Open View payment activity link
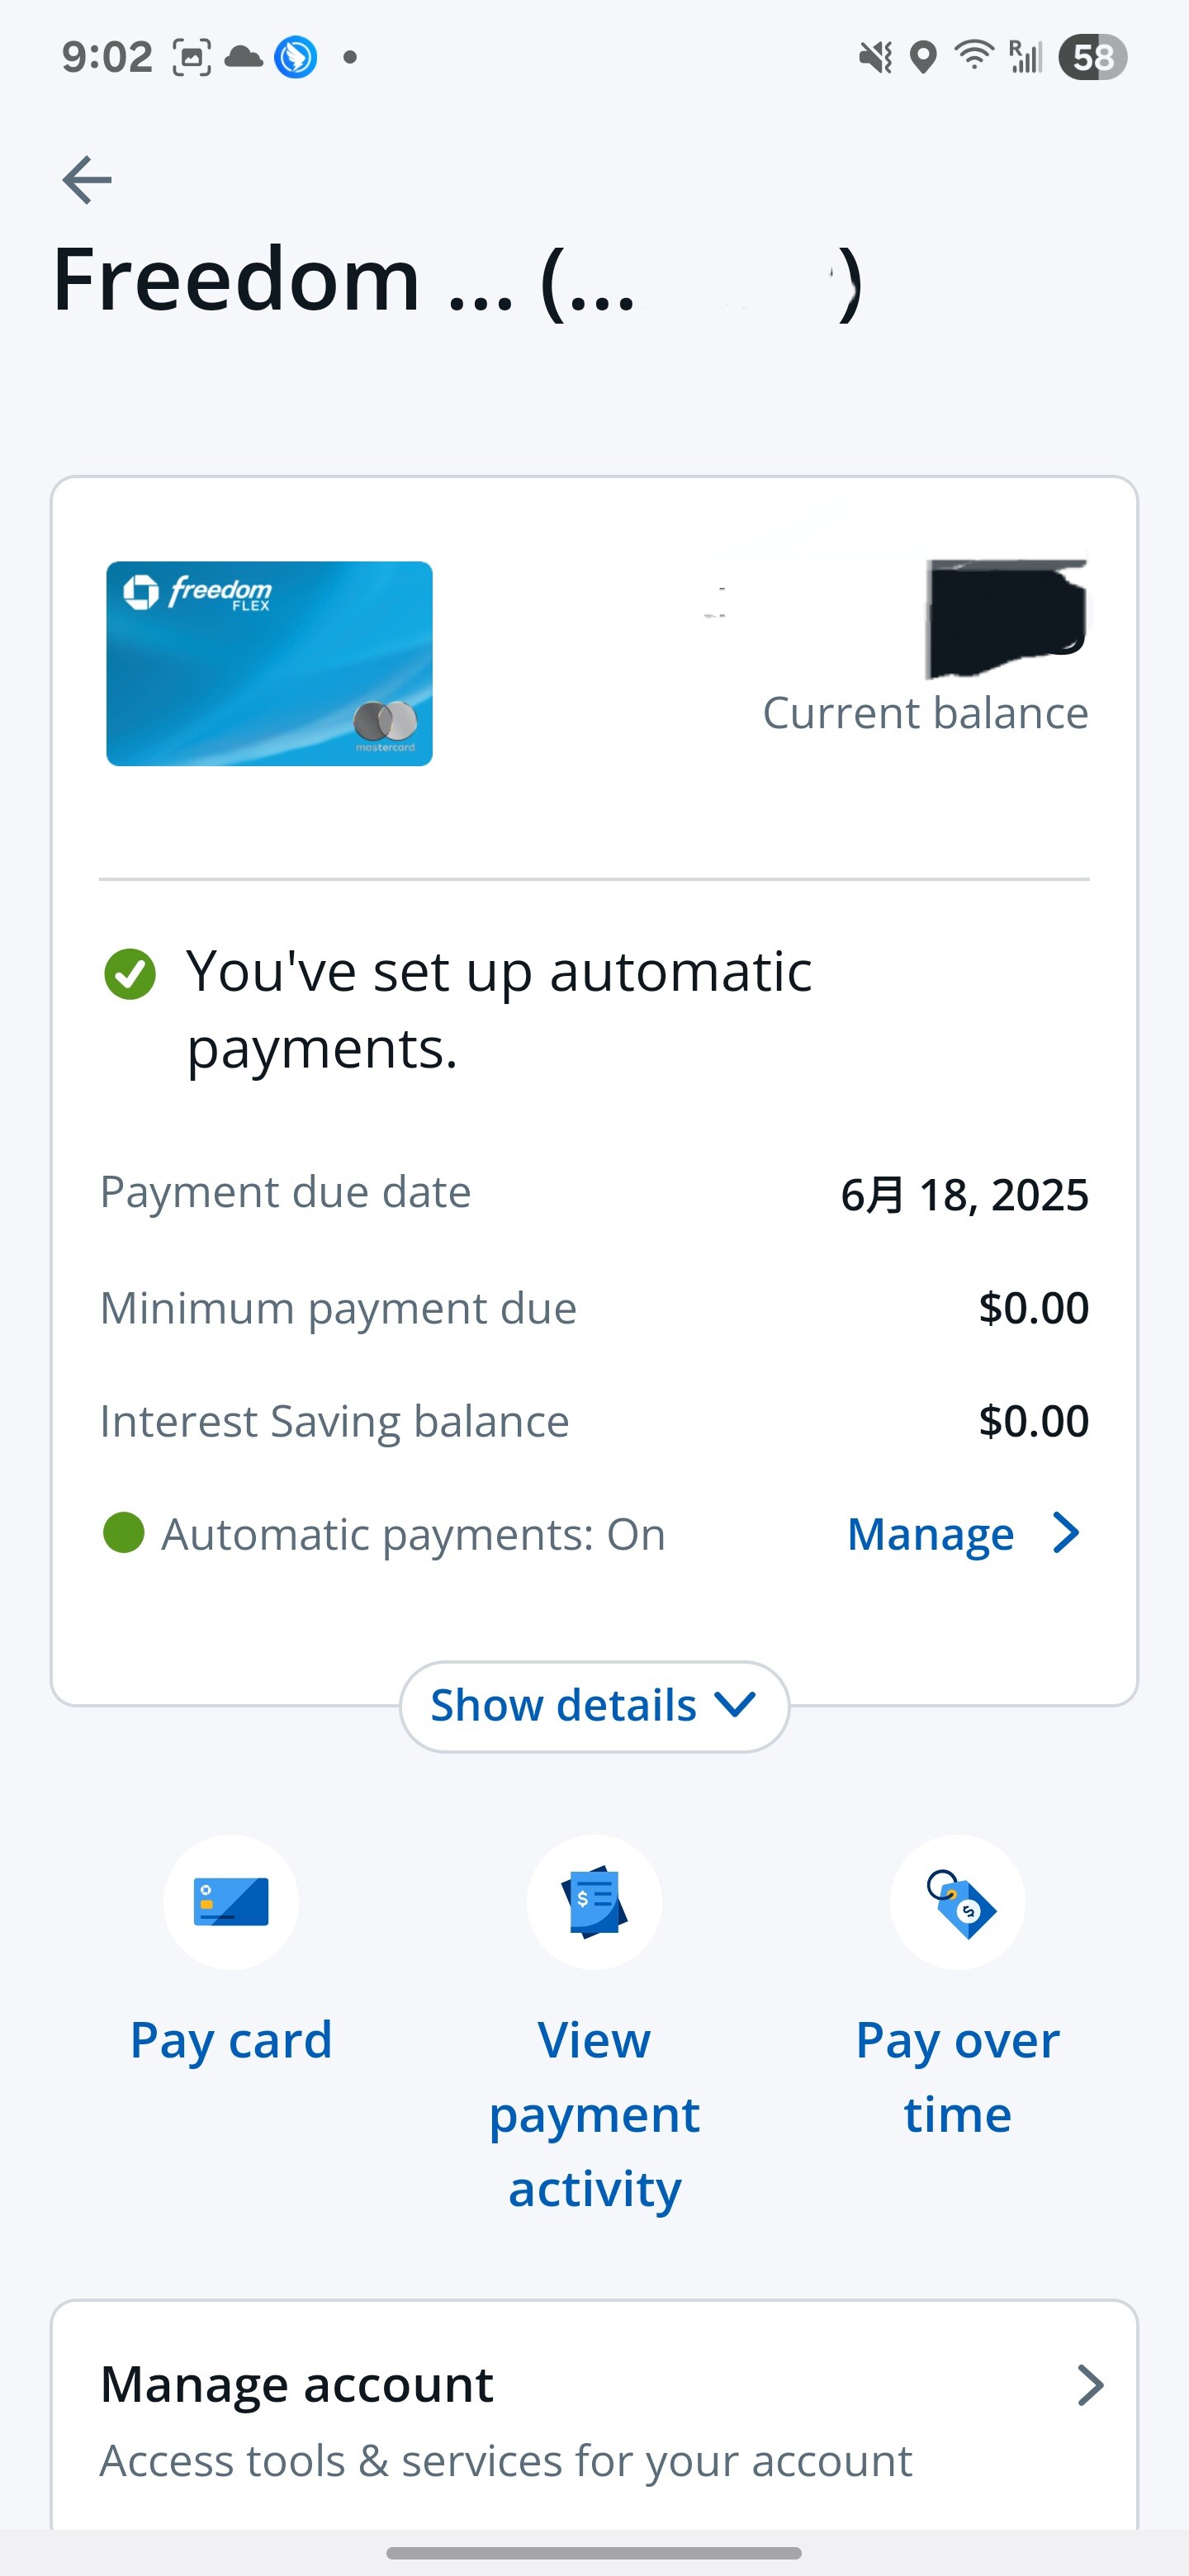This screenshot has width=1189, height=2576. coord(594,2114)
